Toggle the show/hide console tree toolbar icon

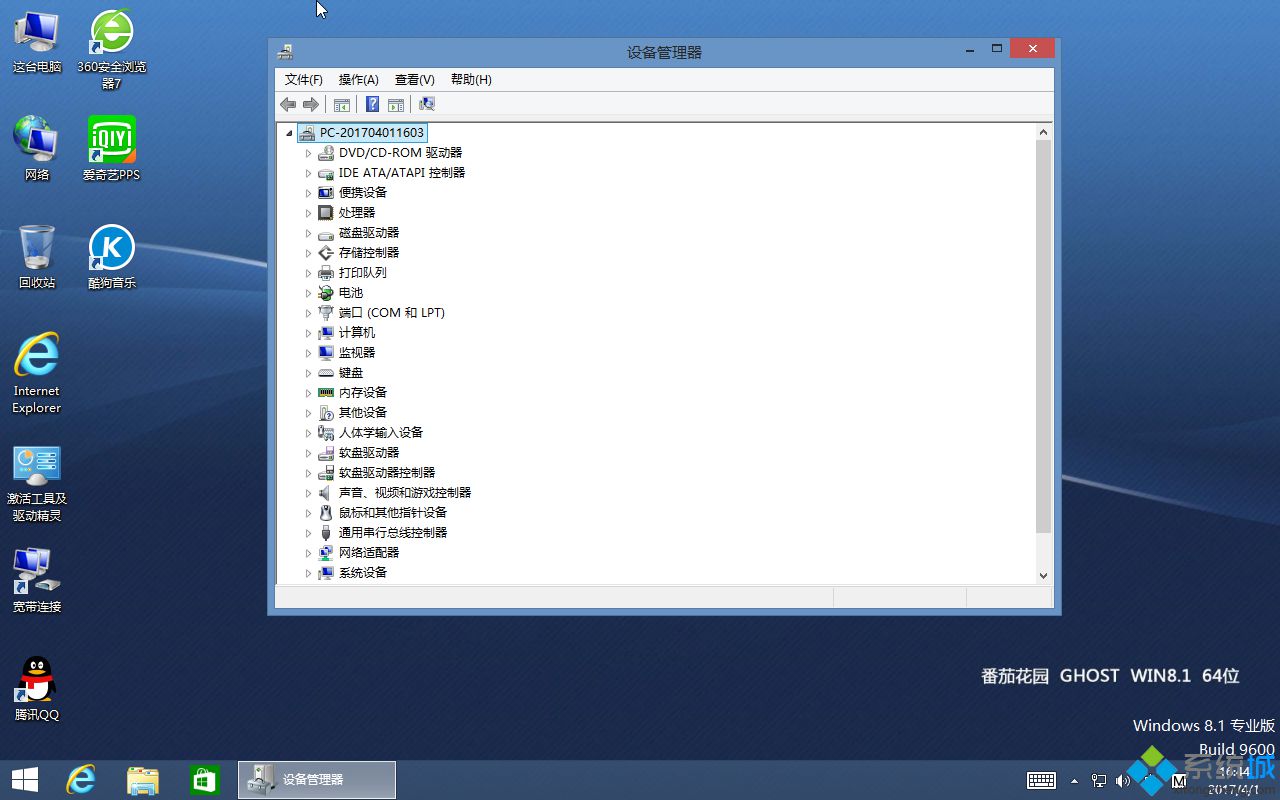(x=342, y=104)
